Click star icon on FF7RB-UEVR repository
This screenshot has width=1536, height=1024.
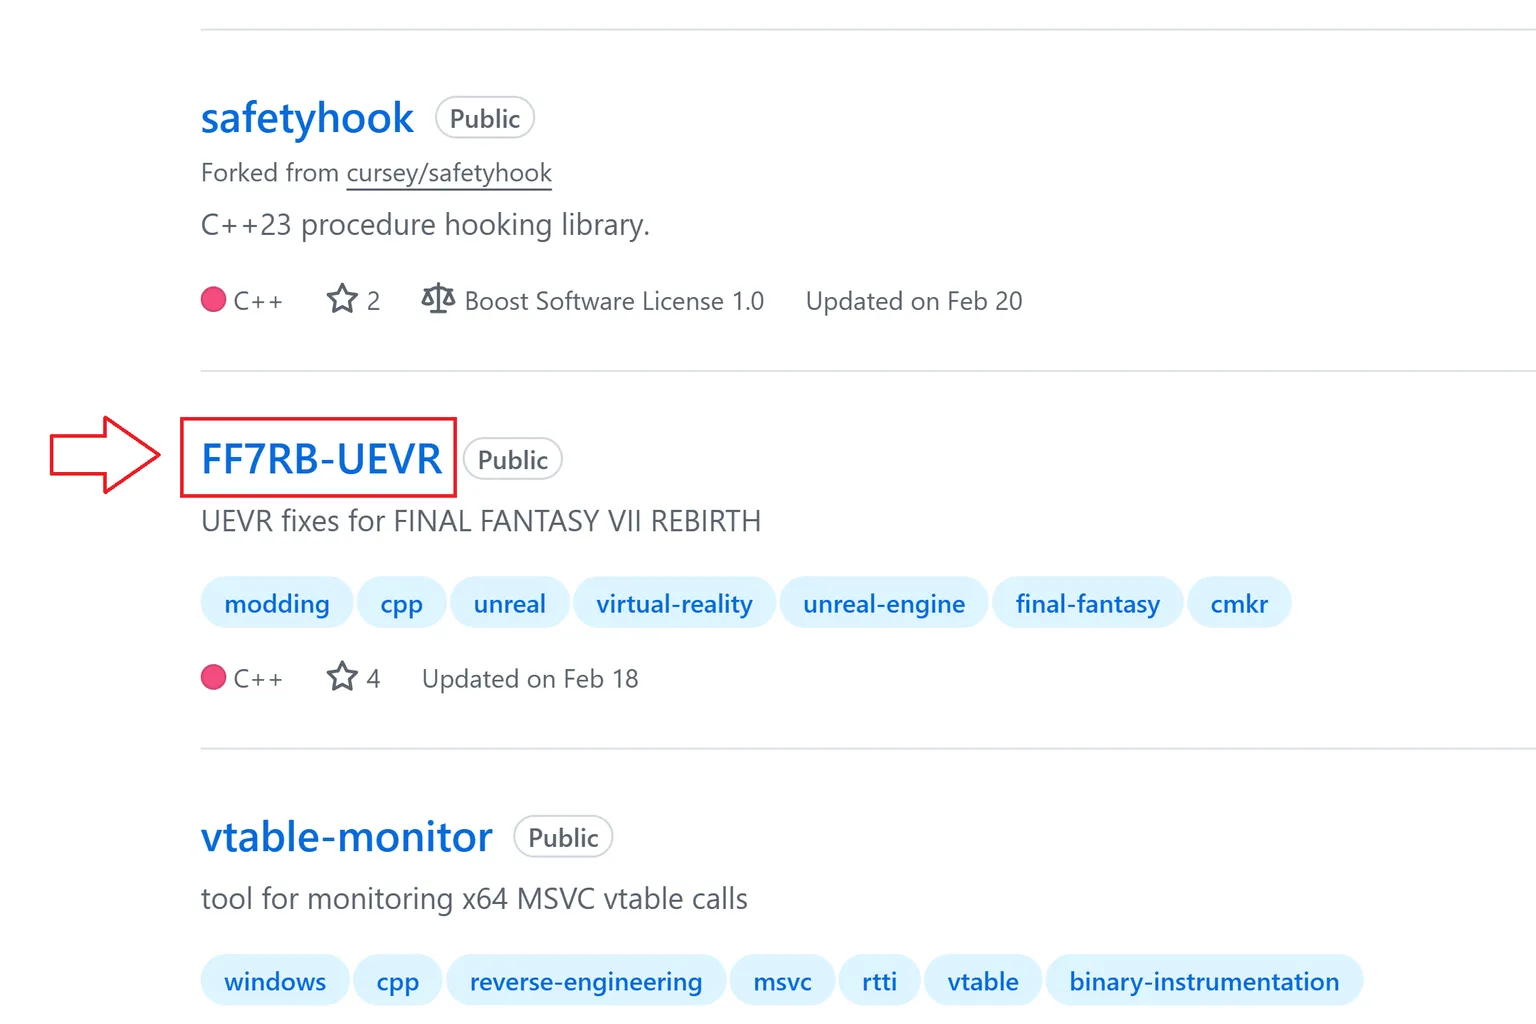click(342, 677)
